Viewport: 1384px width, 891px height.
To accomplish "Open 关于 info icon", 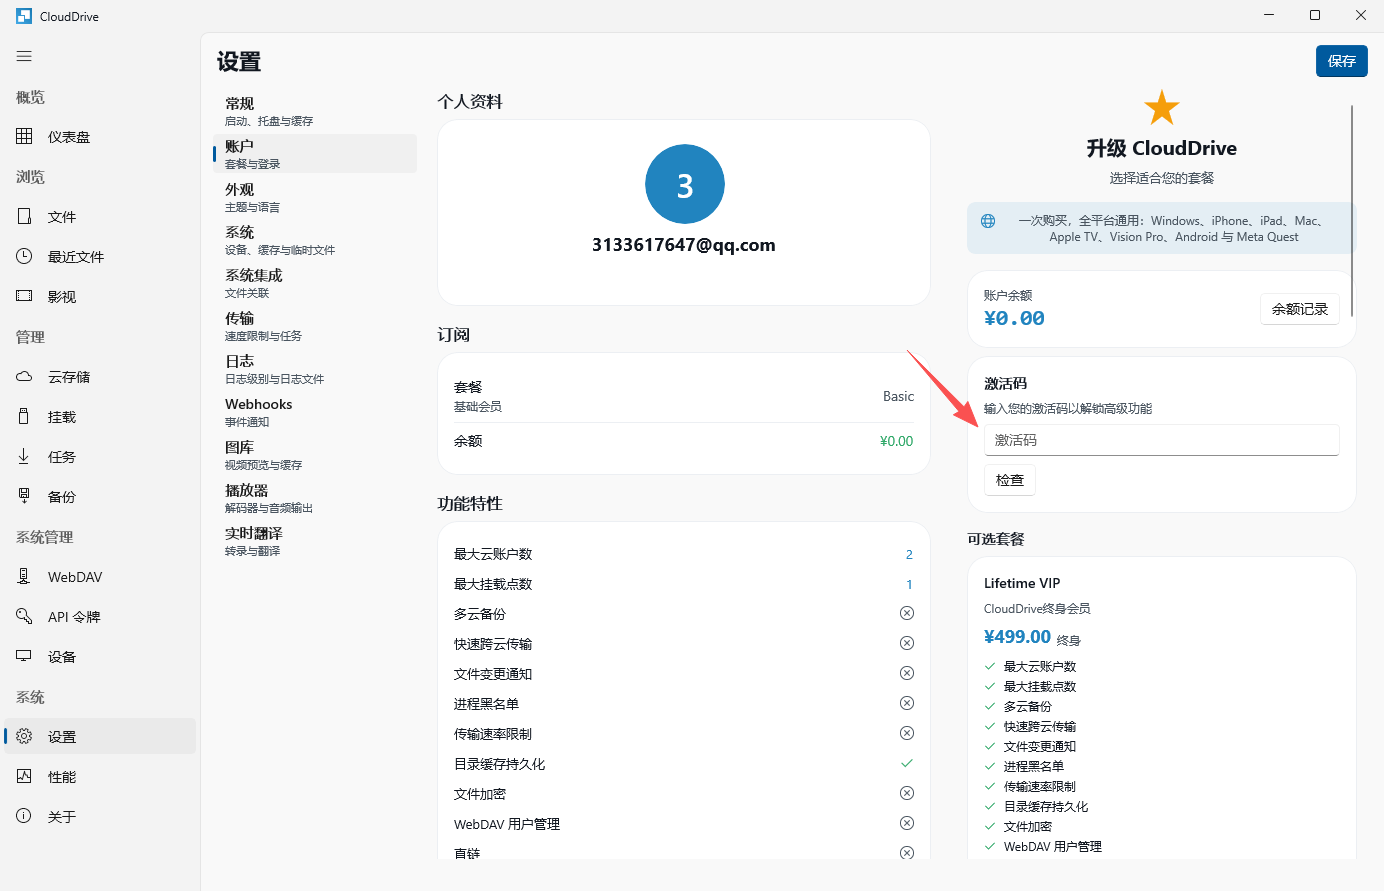I will [x=24, y=816].
